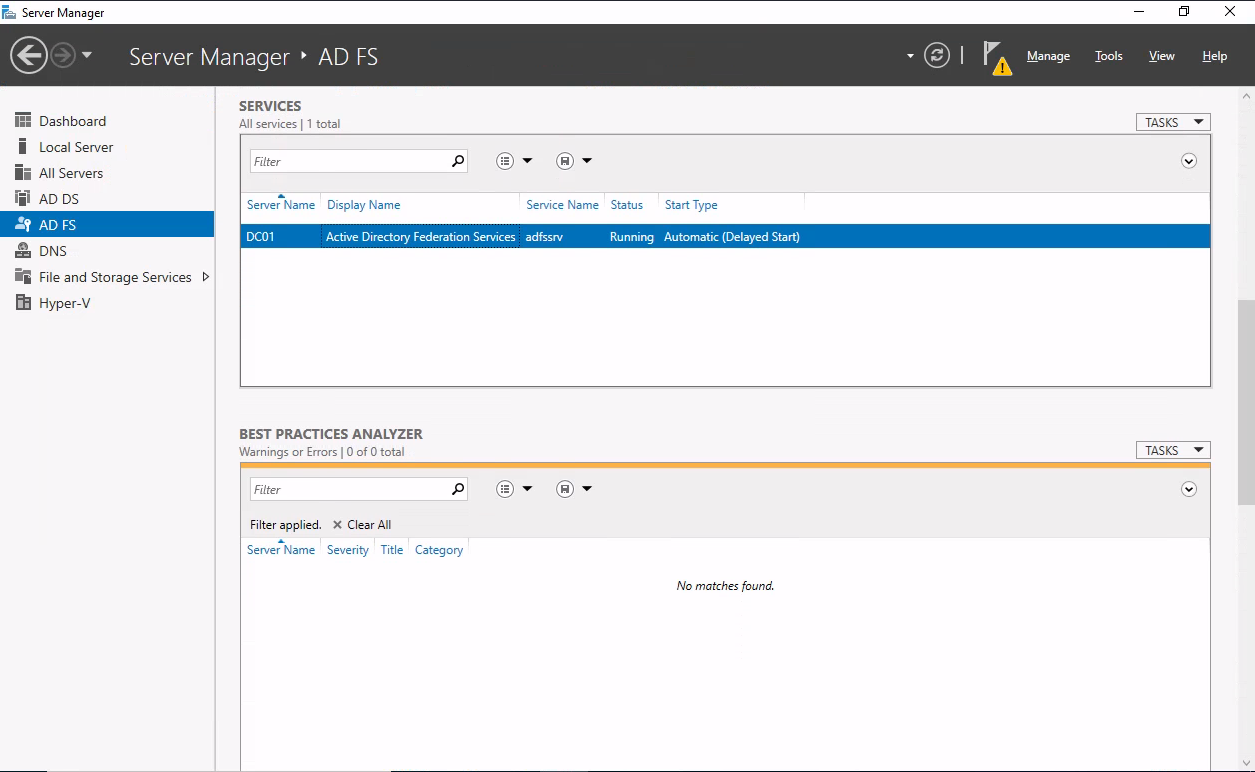Sort Services by Service Name column
Viewport: 1255px width, 772px height.
pos(562,205)
